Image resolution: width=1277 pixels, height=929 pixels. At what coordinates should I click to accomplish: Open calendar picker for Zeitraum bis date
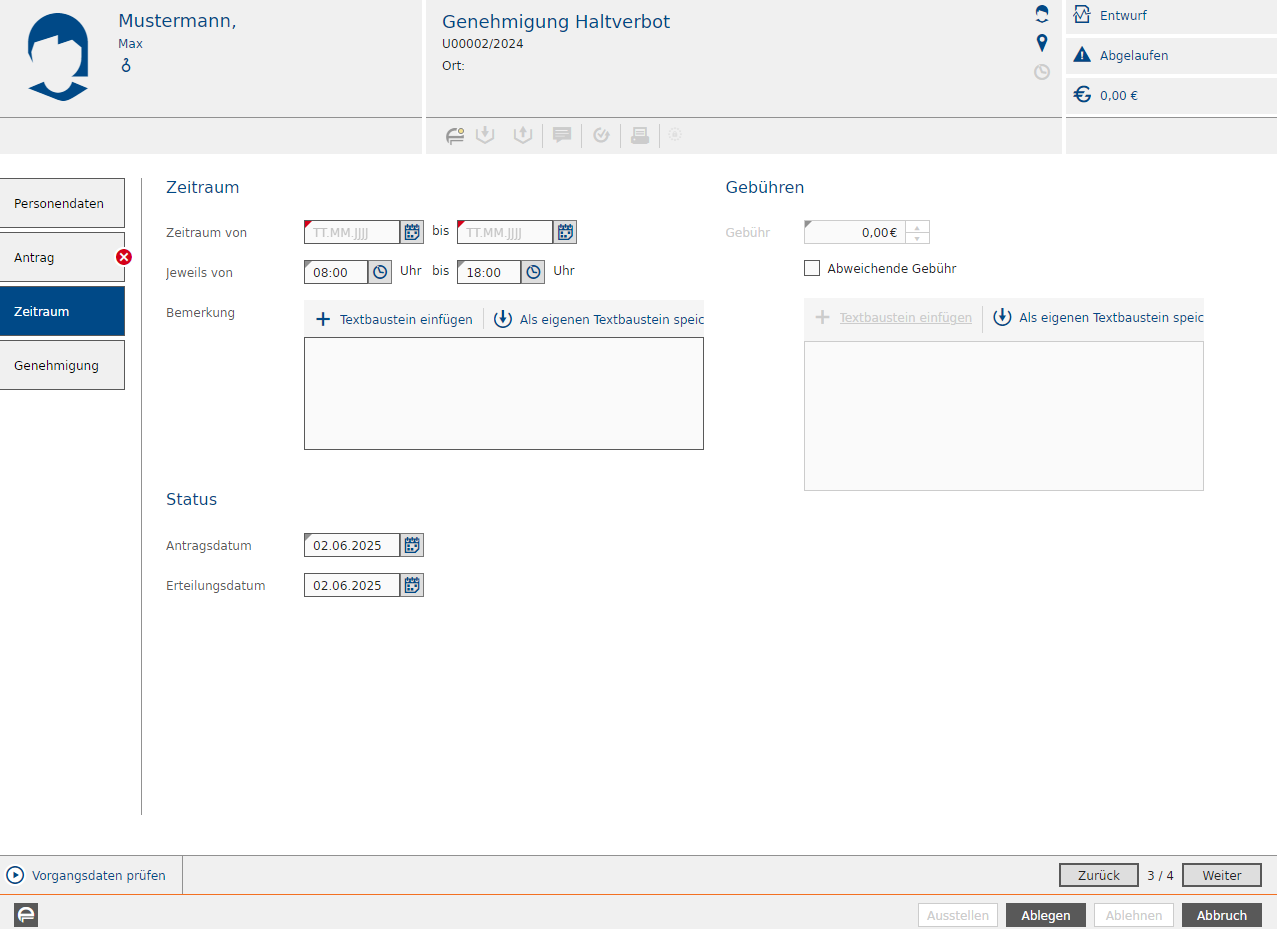pos(565,232)
